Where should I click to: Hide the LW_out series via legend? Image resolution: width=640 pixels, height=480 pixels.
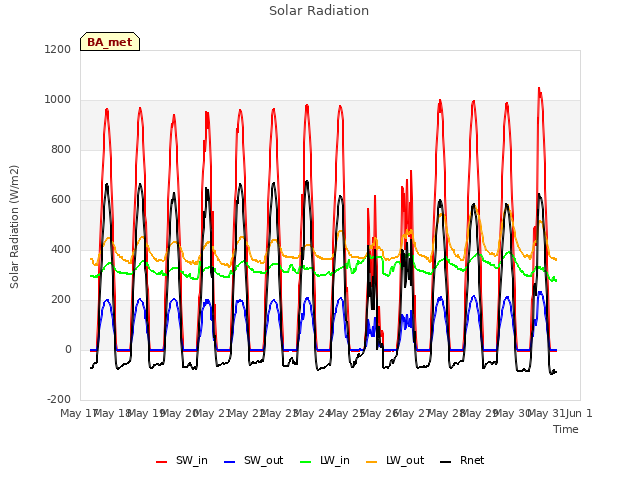[395, 460]
